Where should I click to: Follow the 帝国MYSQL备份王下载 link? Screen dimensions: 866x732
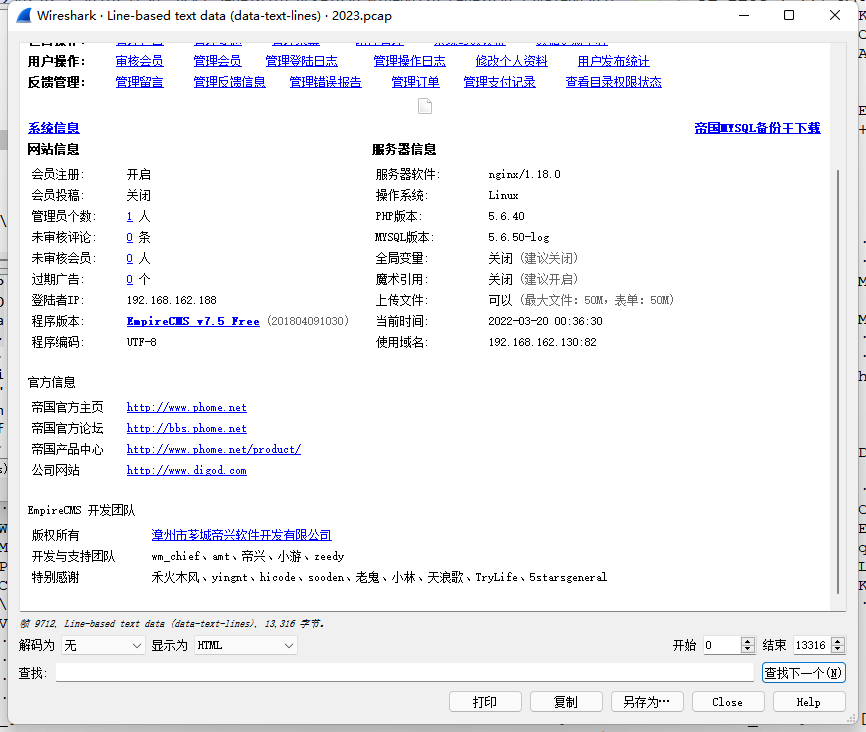757,128
